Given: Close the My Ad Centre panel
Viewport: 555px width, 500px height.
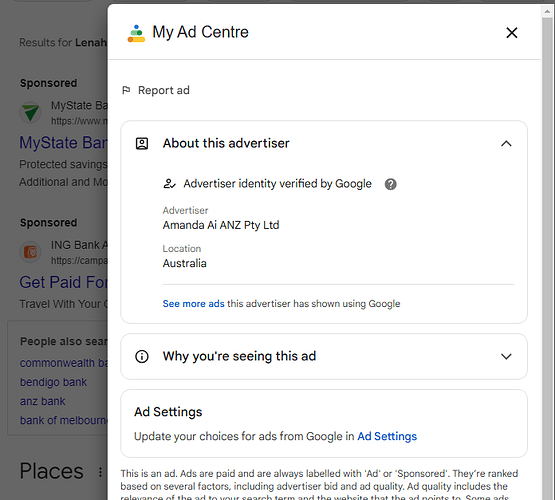Looking at the screenshot, I should point(511,33).
